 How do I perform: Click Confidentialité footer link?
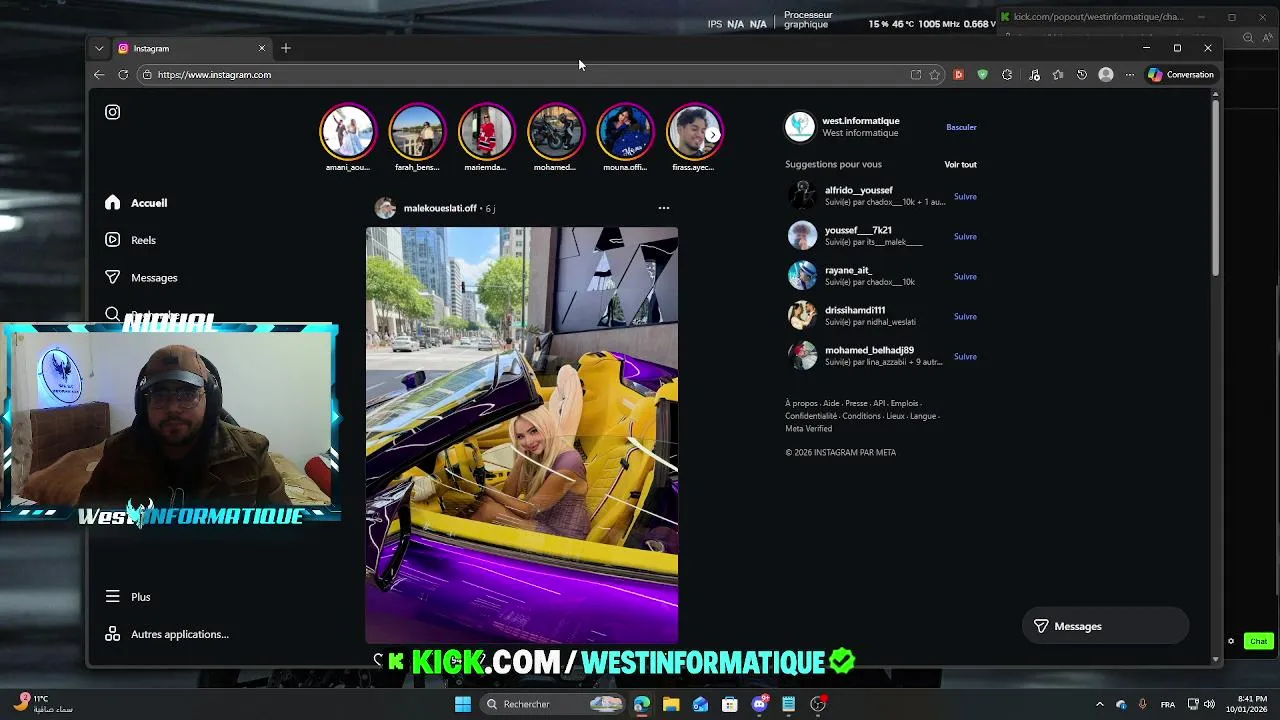[x=811, y=416]
